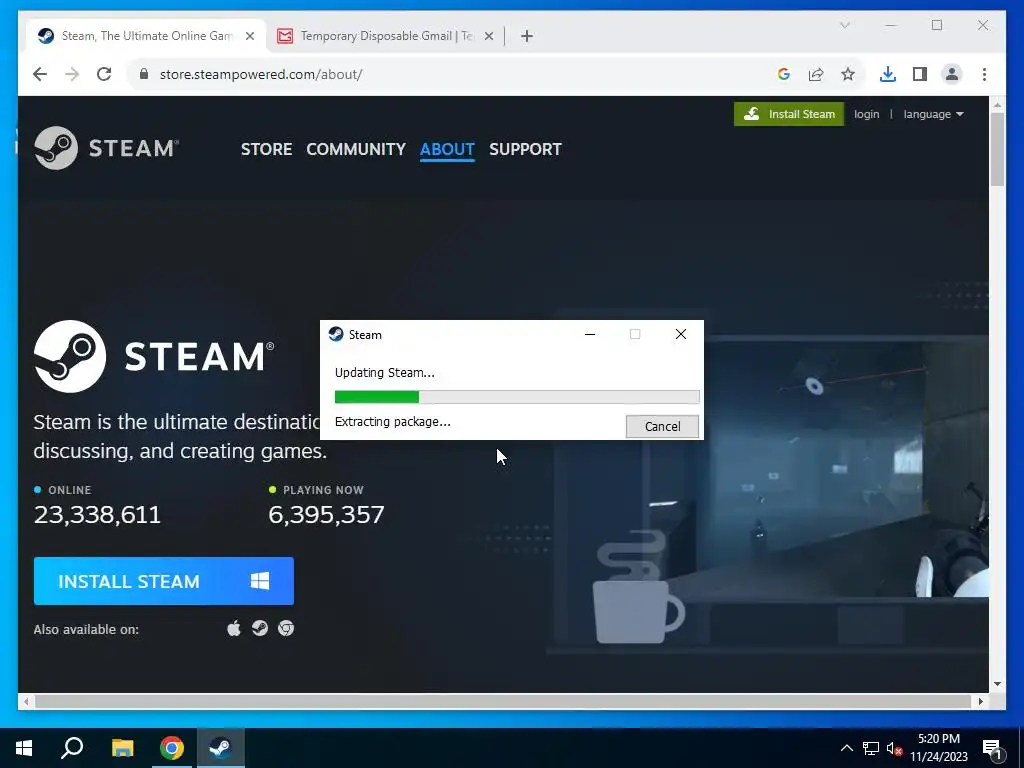Open the login link
The width and height of the screenshot is (1024, 768).
pyautogui.click(x=866, y=114)
